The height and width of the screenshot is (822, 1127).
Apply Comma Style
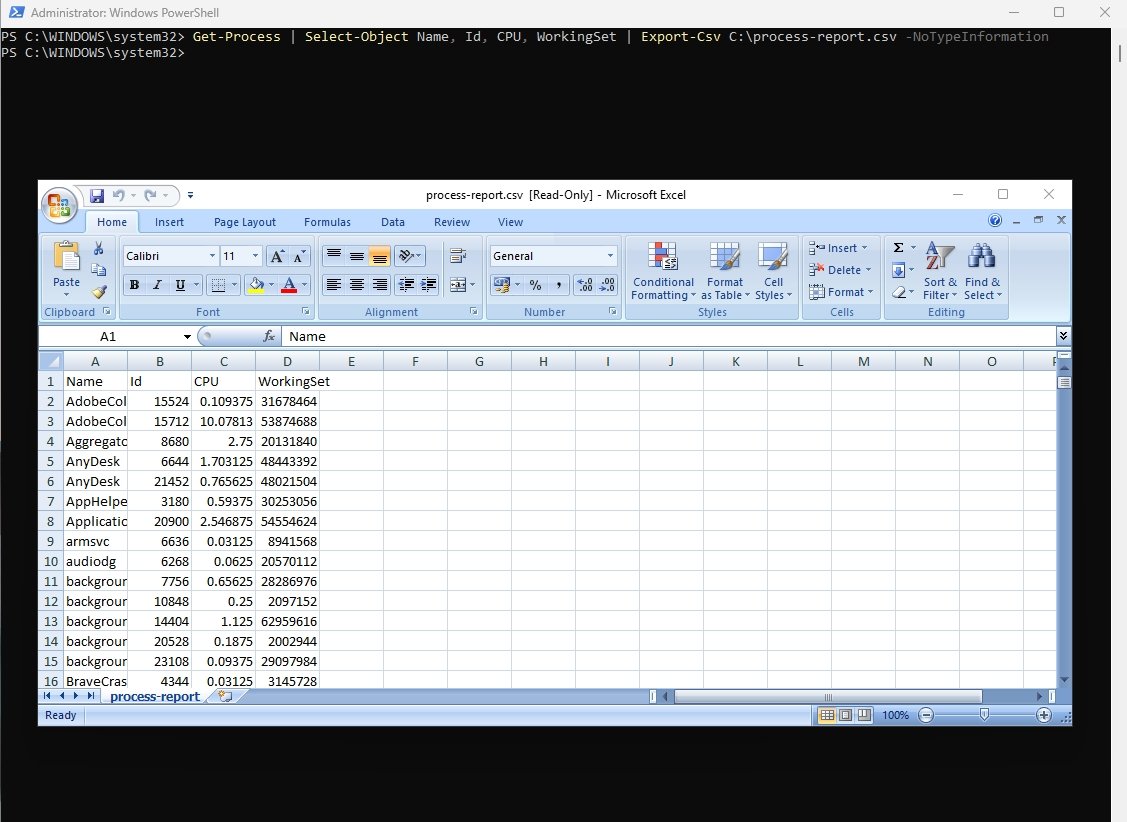558,285
